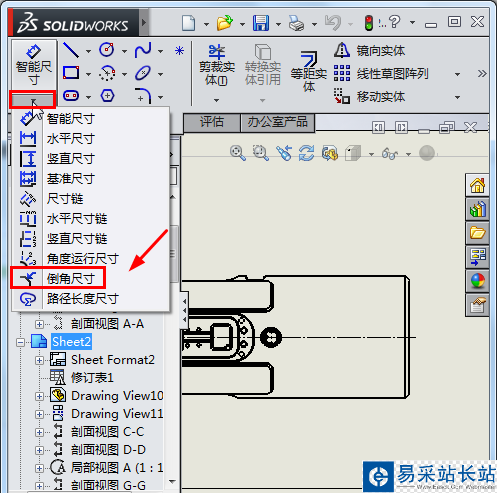Click the Zoom to Area icon
This screenshot has height=493, width=497.
click(260, 153)
